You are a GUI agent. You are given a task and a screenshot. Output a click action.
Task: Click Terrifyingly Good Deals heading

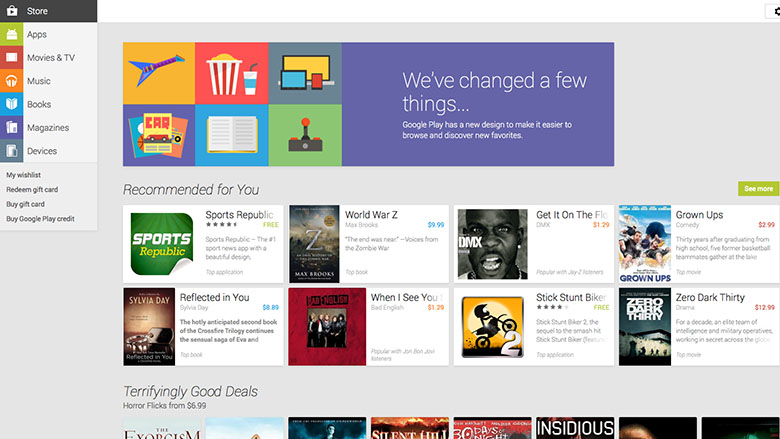click(x=191, y=391)
